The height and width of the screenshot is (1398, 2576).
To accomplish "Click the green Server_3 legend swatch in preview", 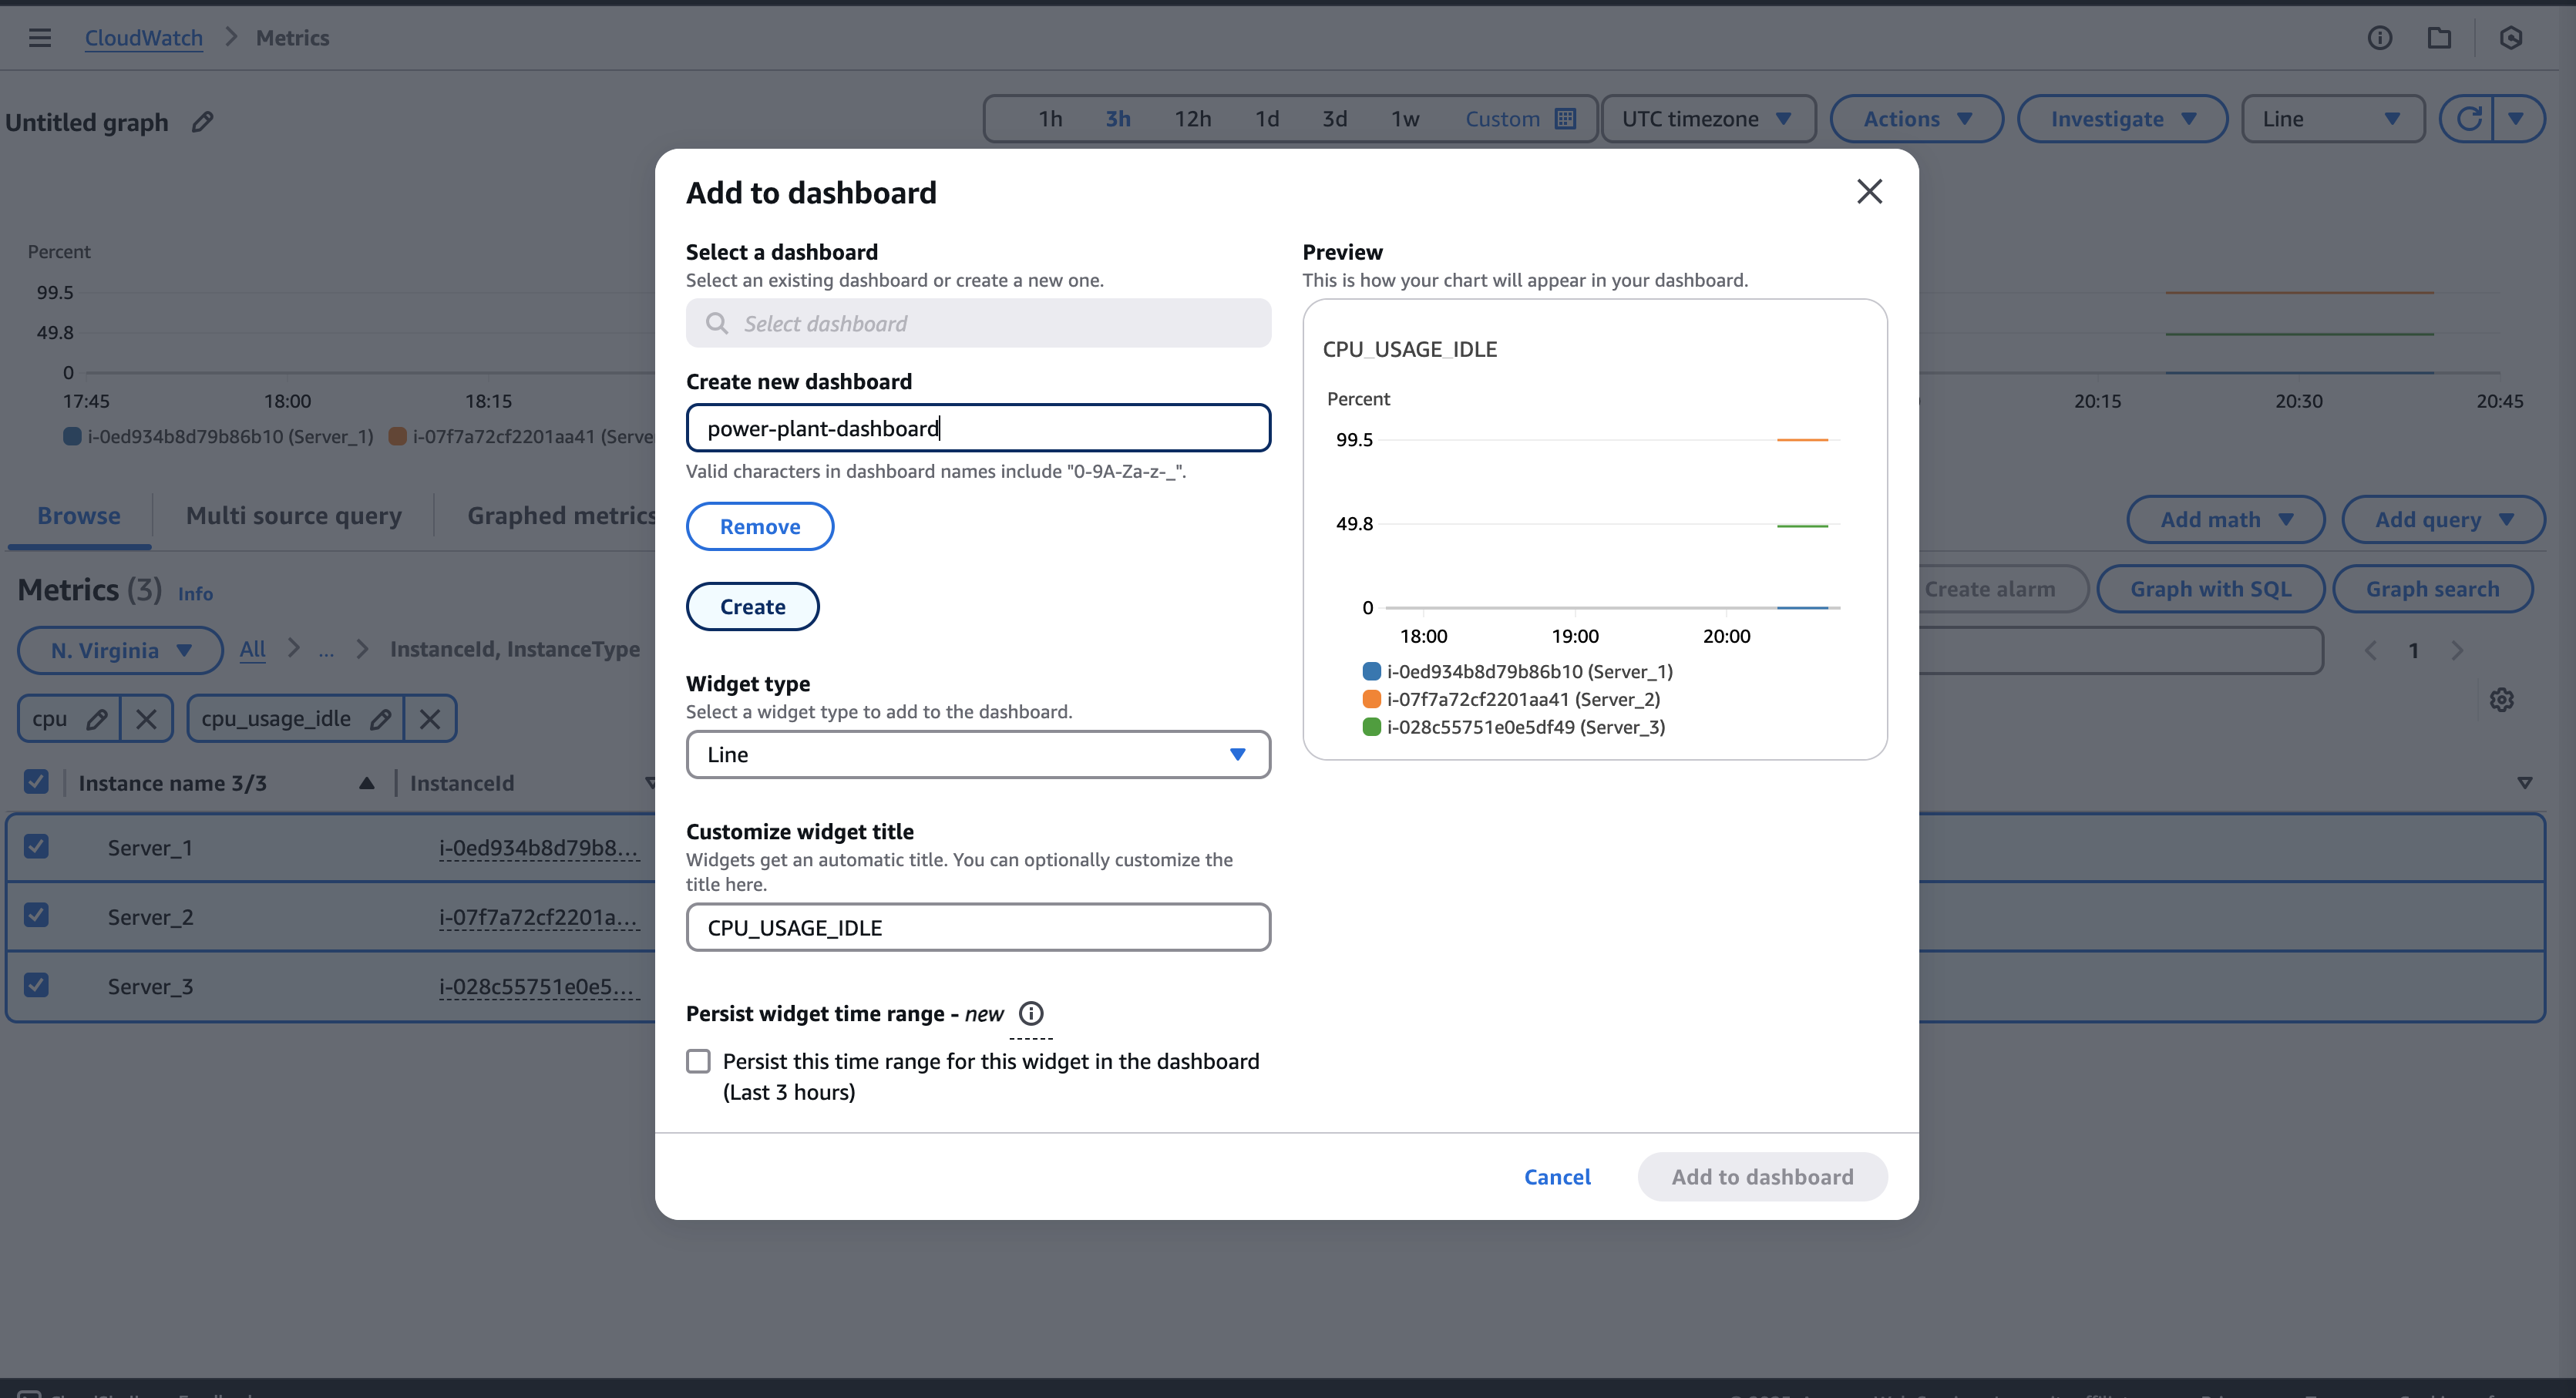I will (1371, 727).
